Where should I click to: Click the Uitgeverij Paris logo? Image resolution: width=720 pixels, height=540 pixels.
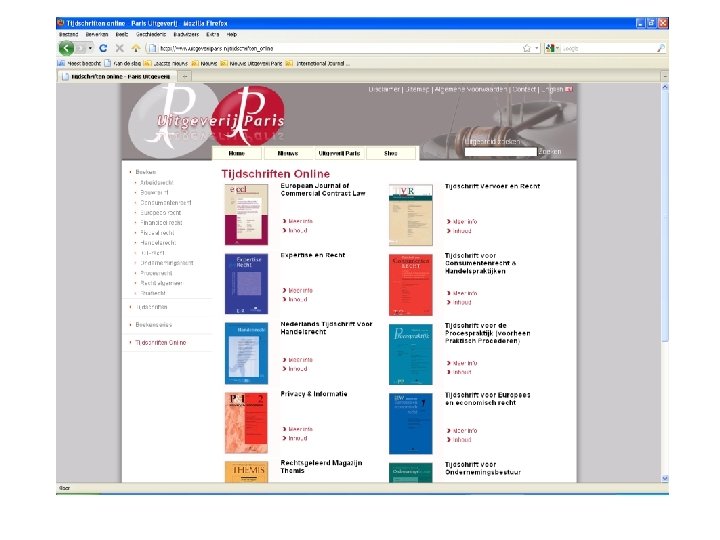207,120
